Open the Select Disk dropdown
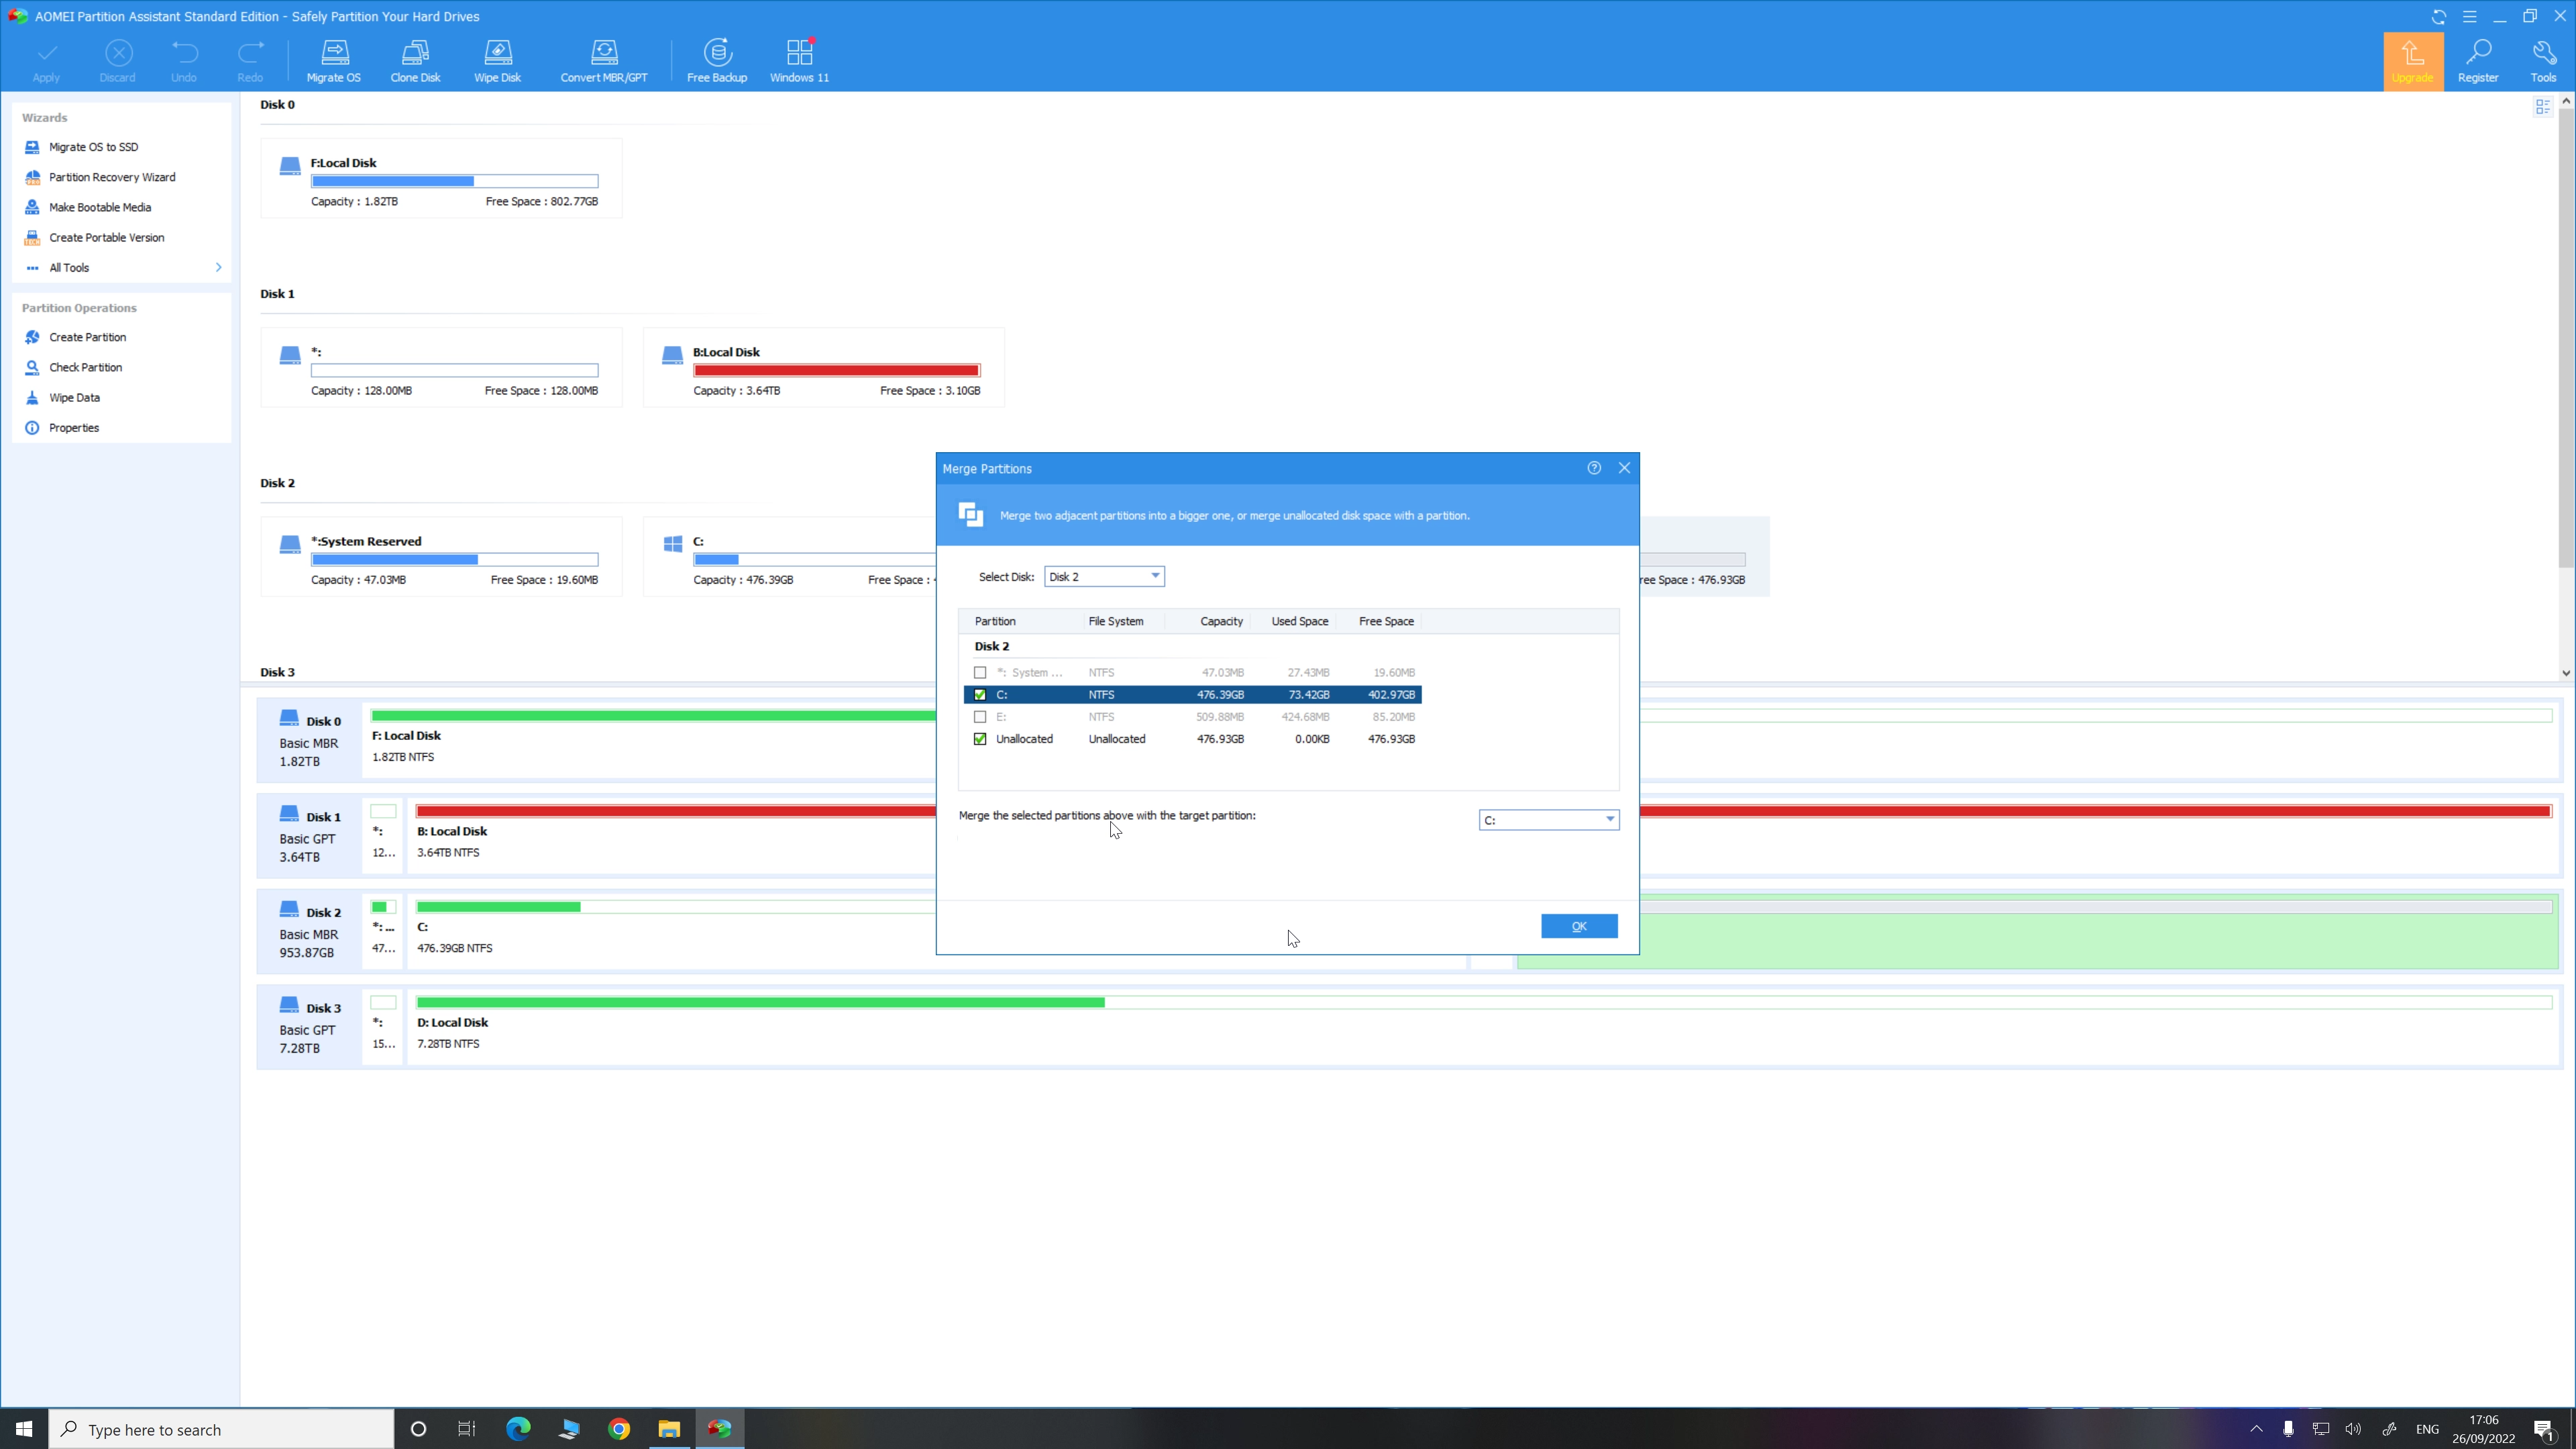 coord(1104,576)
